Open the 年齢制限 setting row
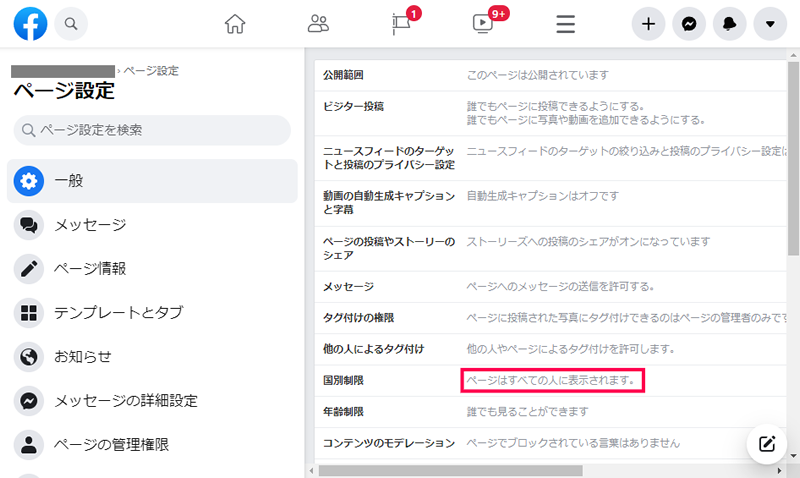The height and width of the screenshot is (478, 800). pyautogui.click(x=551, y=412)
